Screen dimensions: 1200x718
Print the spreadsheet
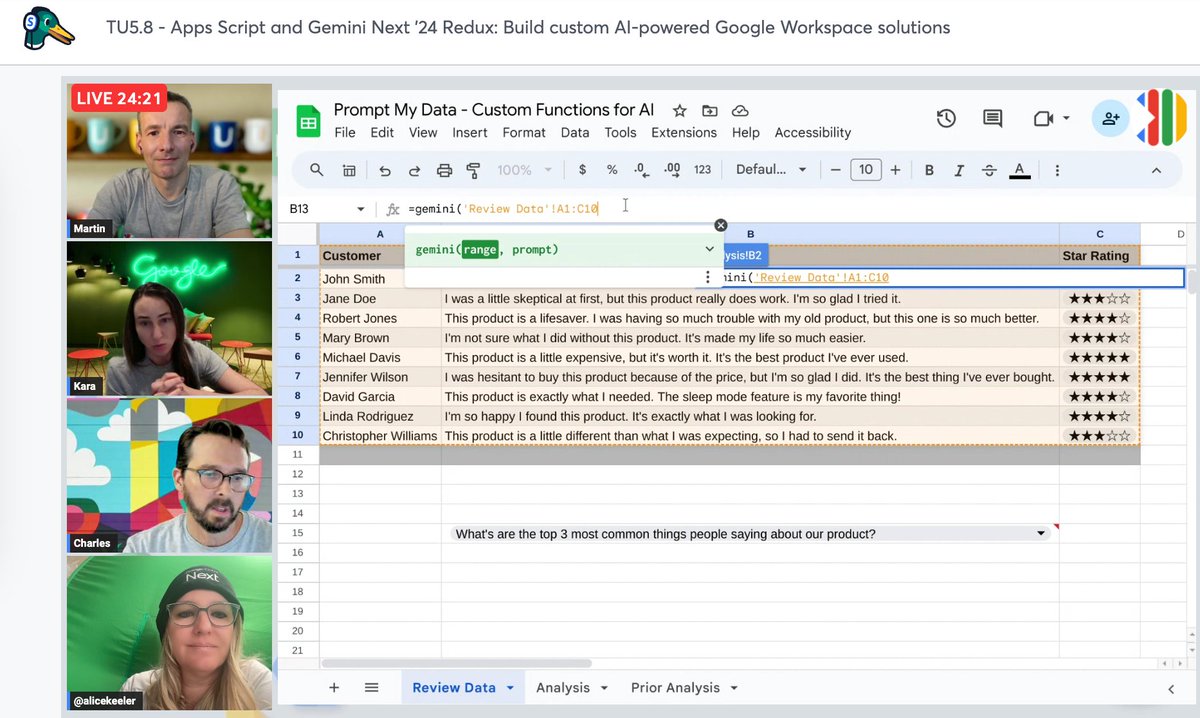pyautogui.click(x=445, y=170)
